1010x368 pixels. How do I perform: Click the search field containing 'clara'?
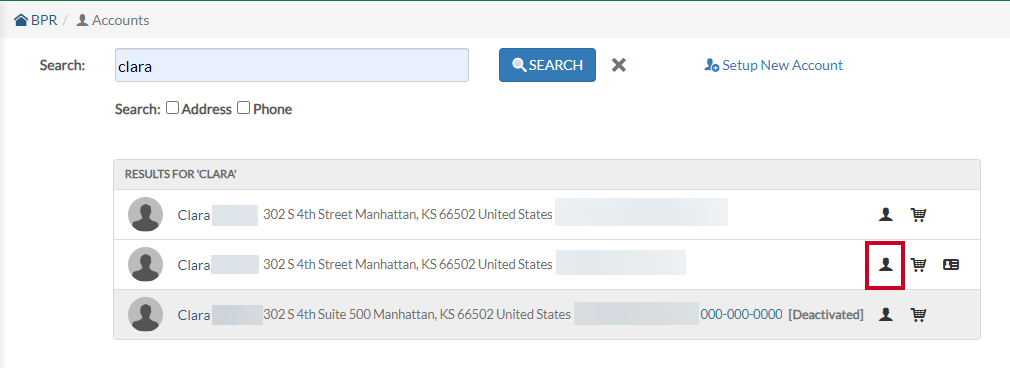292,65
